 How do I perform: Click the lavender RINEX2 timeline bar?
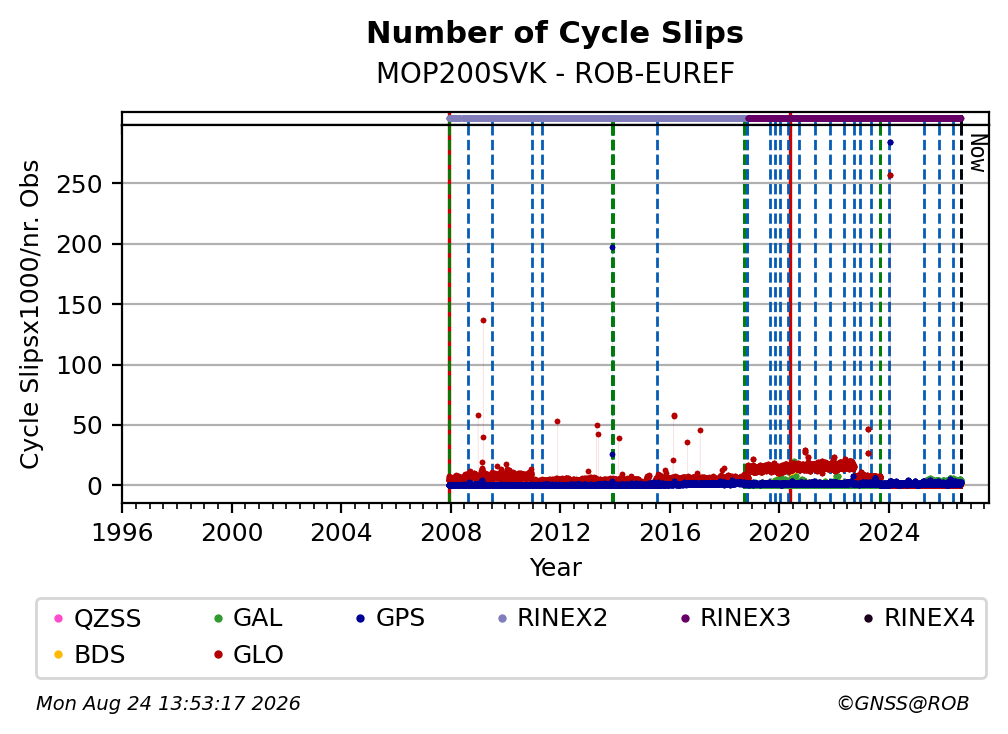pyautogui.click(x=597, y=118)
